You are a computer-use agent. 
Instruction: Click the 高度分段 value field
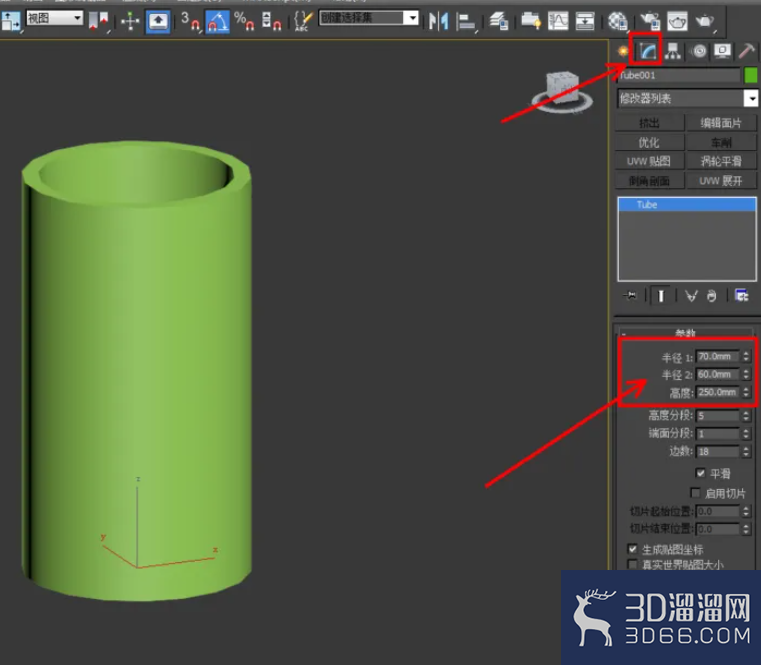(718, 416)
